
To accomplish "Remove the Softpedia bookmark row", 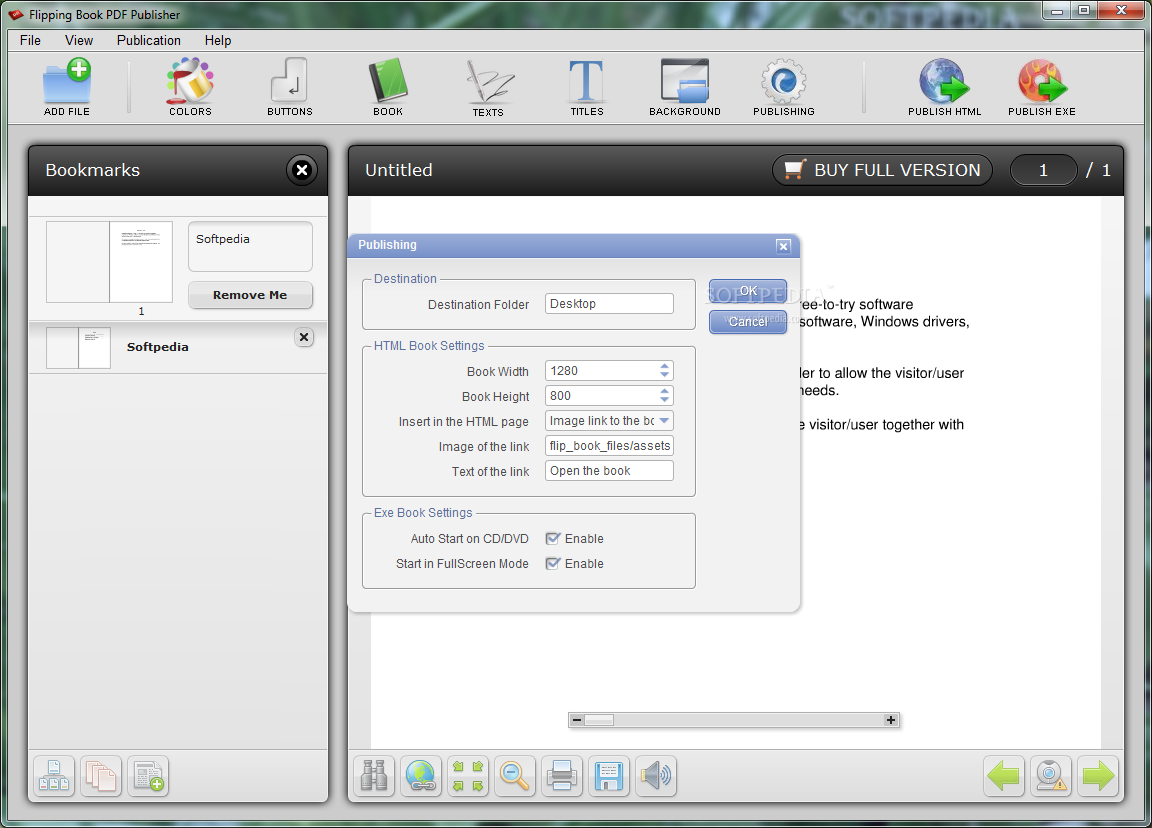I will click(304, 337).
